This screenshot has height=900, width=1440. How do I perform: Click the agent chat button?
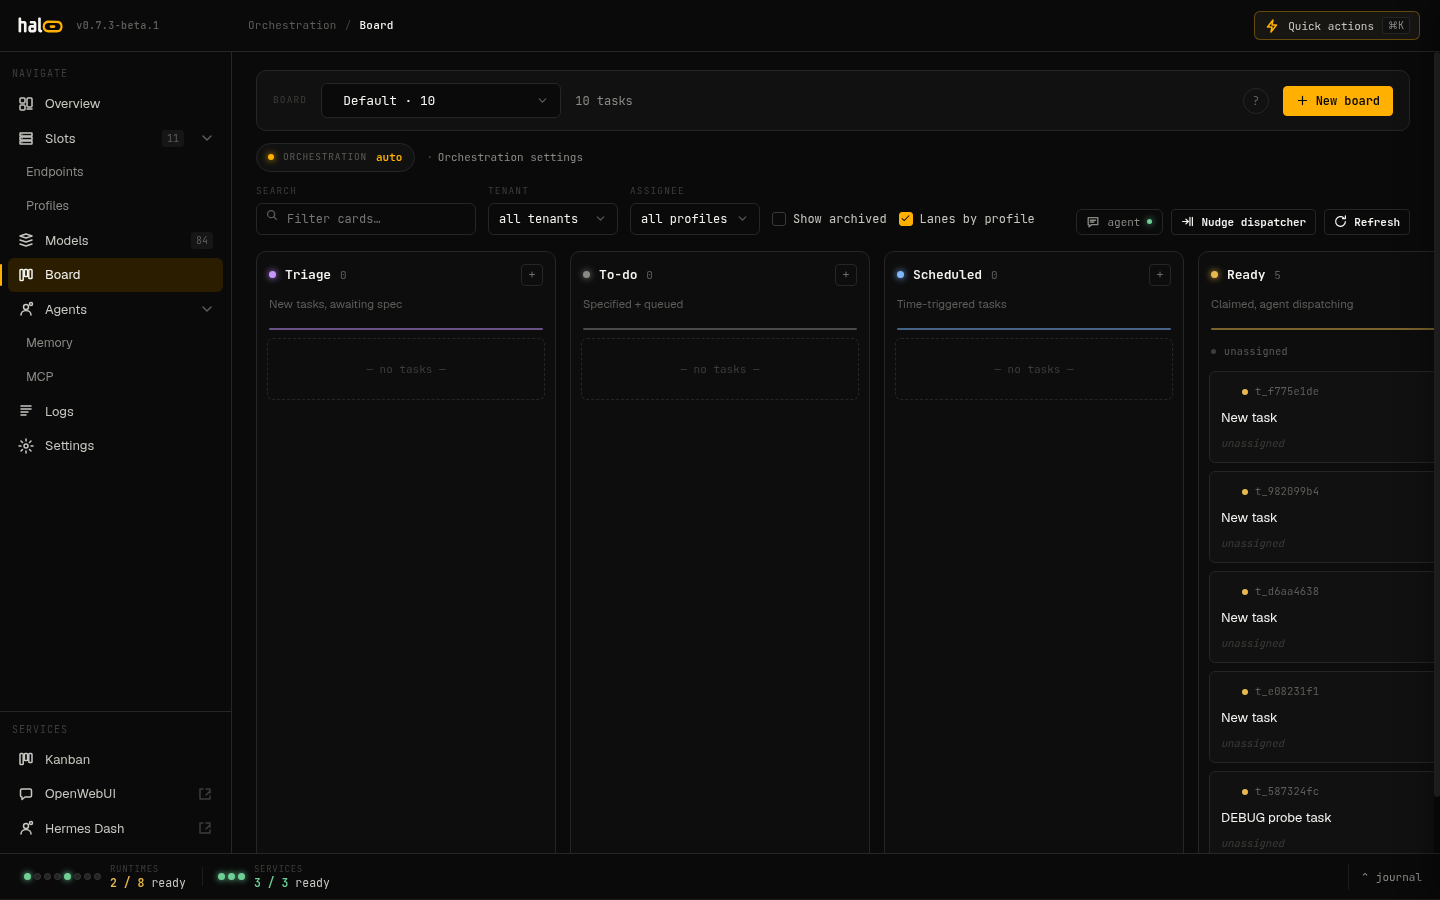pos(1119,222)
